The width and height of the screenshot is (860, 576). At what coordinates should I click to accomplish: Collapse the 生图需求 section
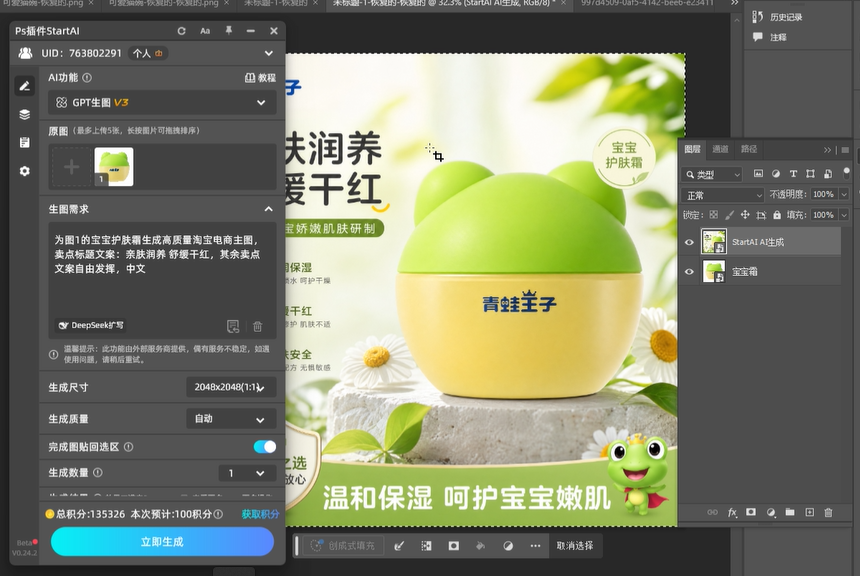click(268, 209)
